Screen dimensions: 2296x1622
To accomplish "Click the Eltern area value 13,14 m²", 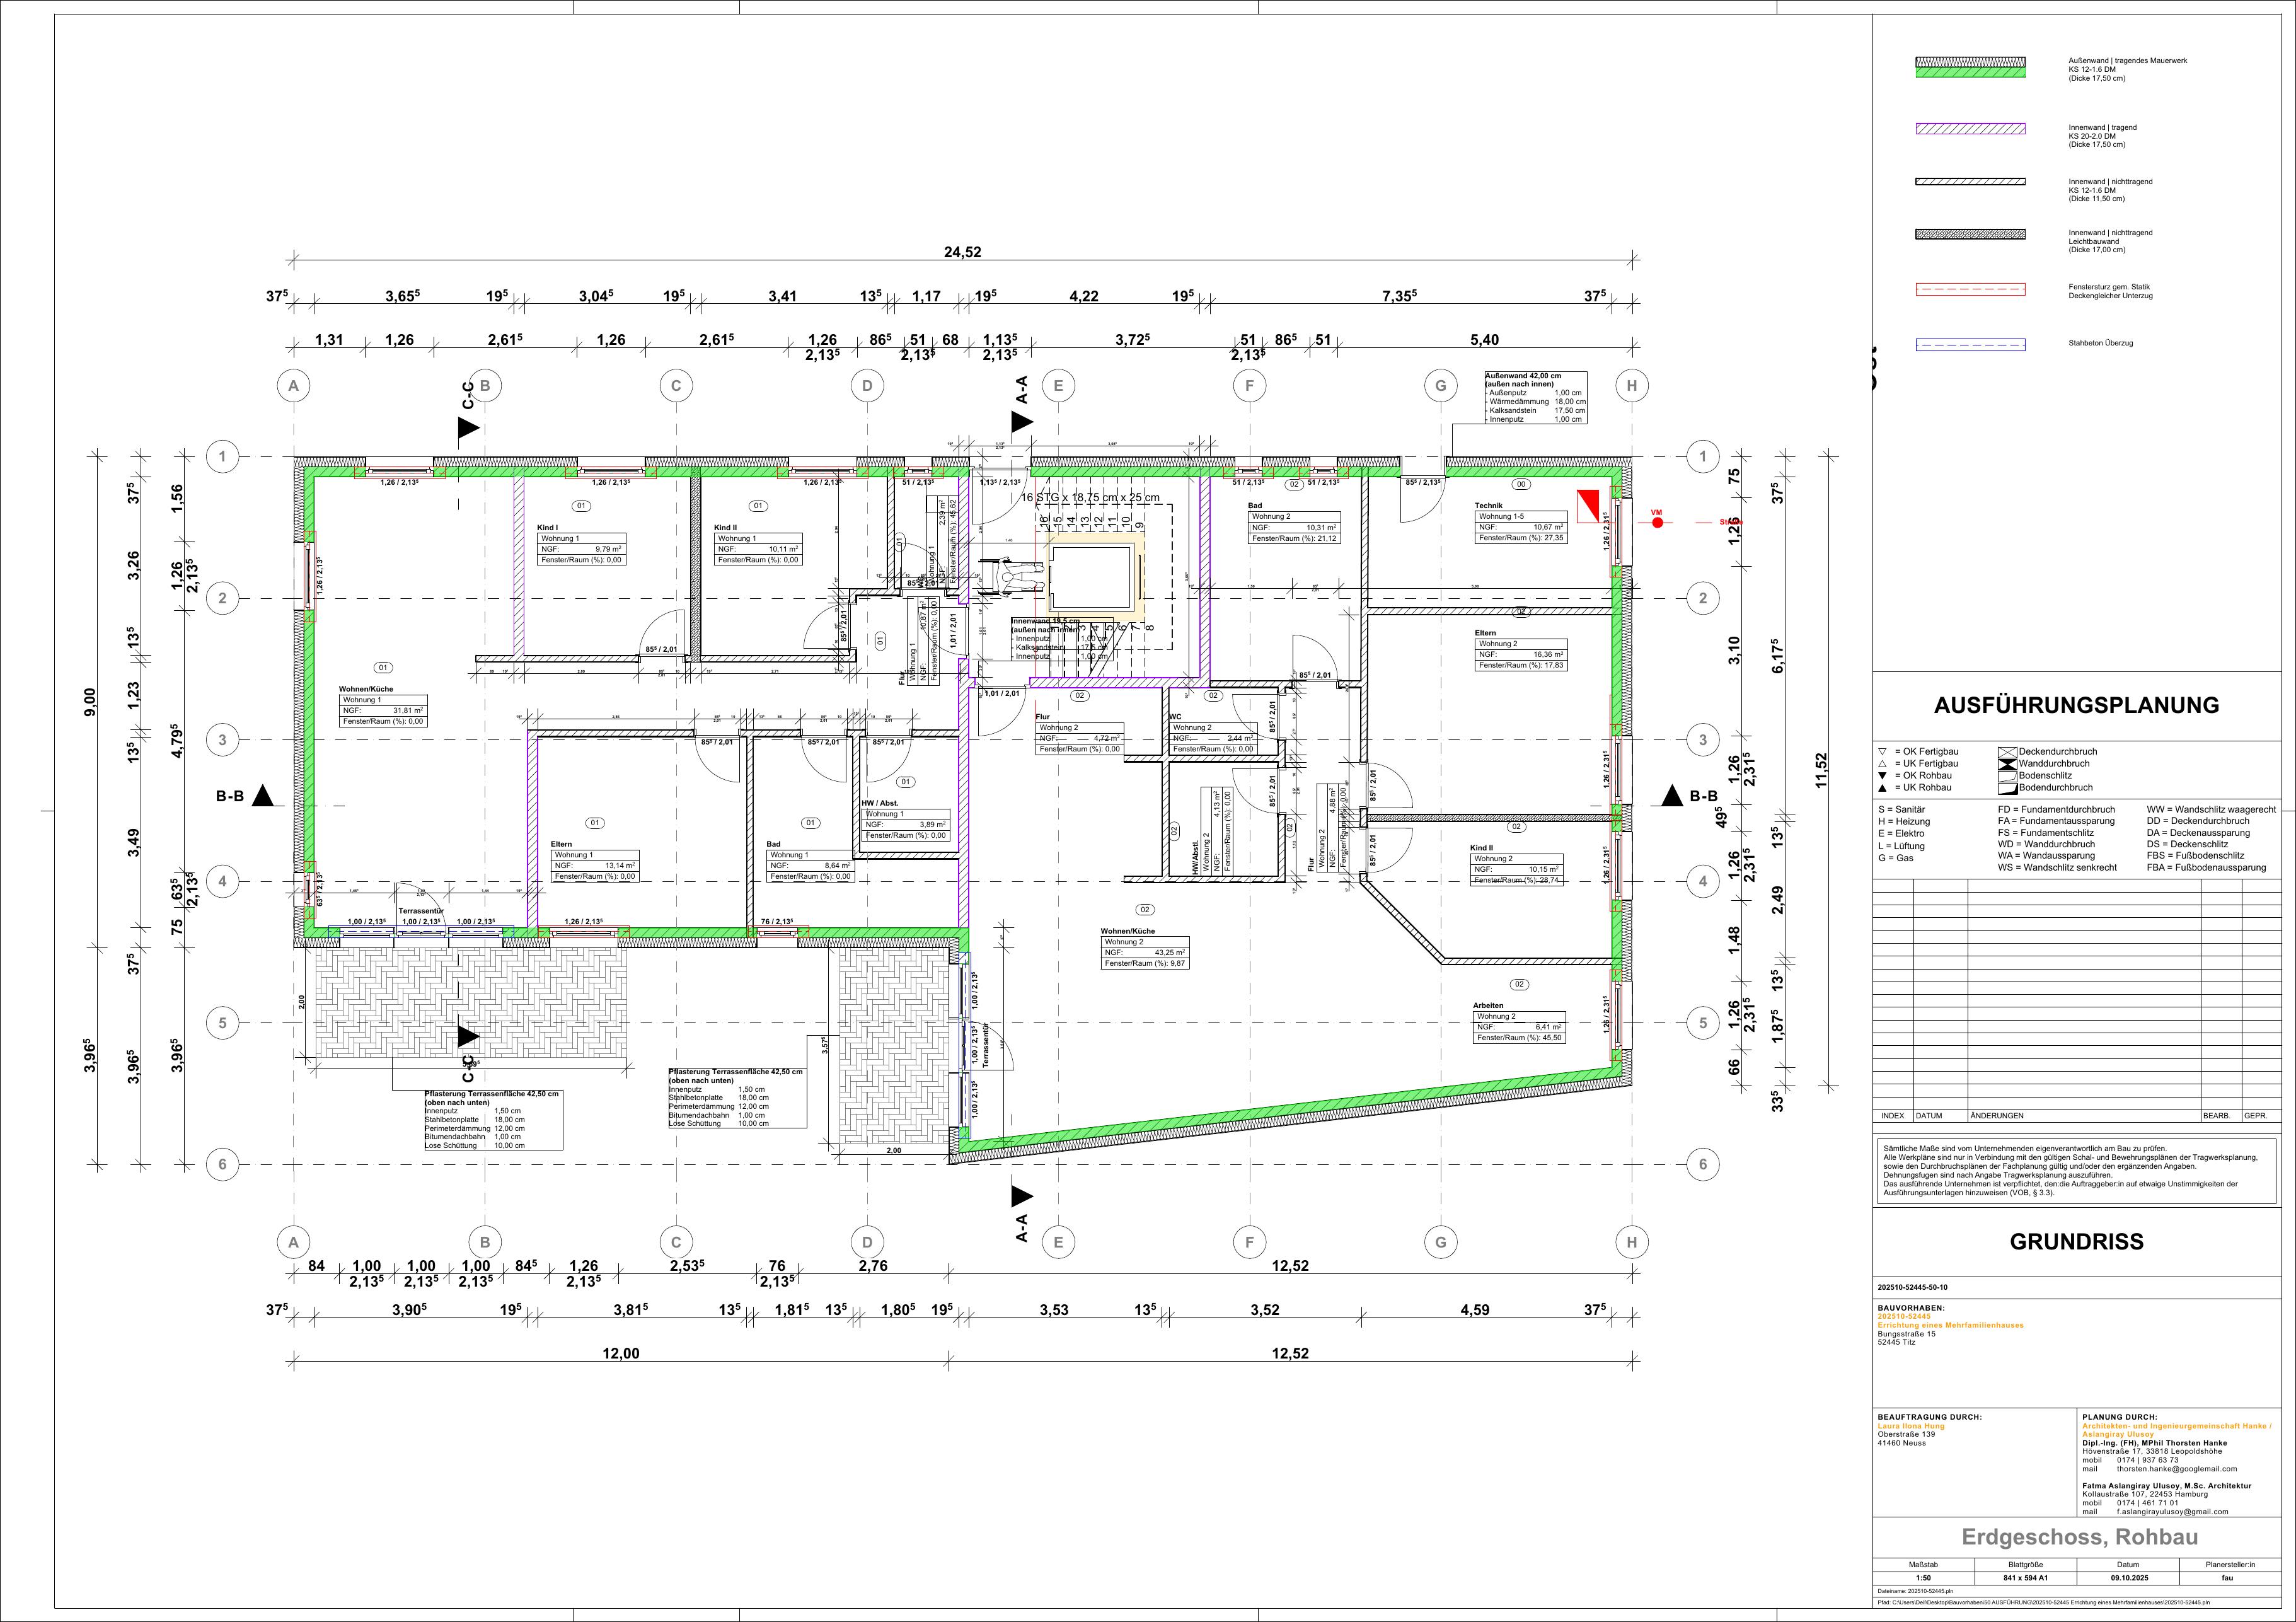I will 620,866.
